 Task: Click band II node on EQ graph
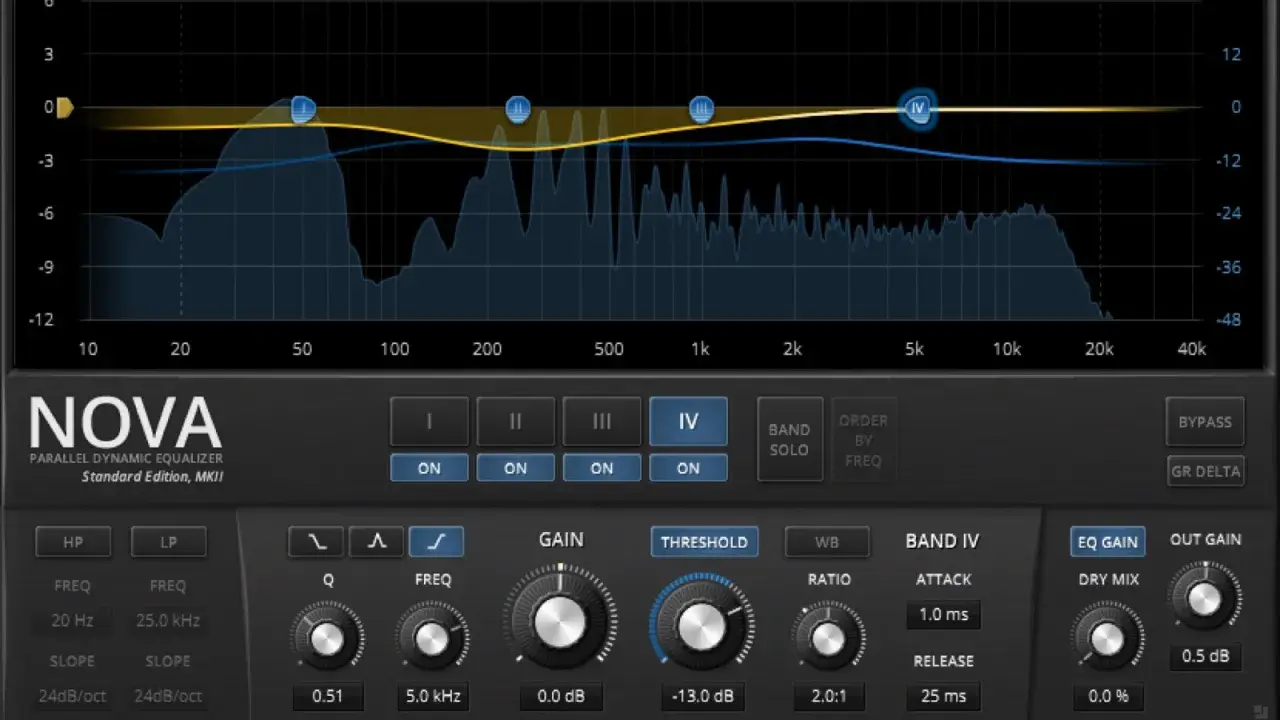click(517, 110)
